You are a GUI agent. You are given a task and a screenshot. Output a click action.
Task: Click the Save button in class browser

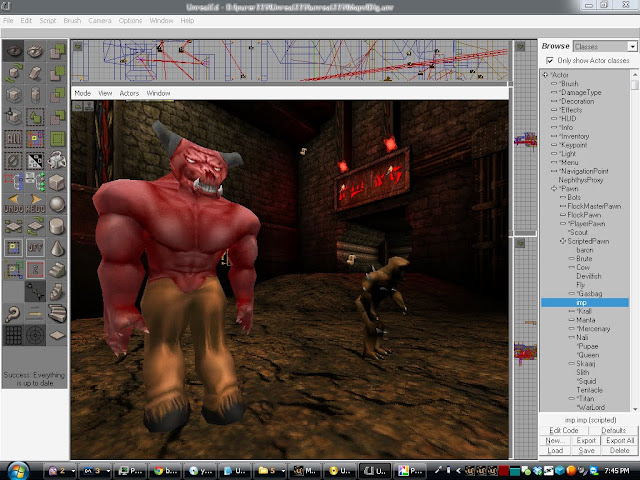[x=586, y=450]
